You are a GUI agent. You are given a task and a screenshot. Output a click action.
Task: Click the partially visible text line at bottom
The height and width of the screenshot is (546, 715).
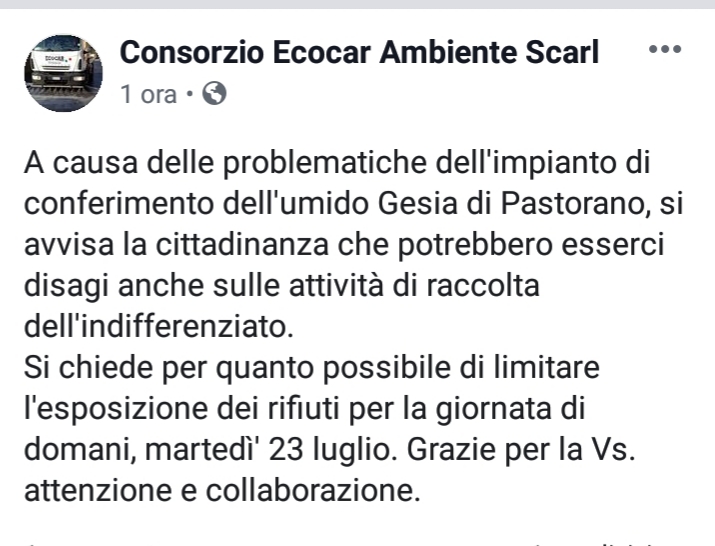pos(358,543)
